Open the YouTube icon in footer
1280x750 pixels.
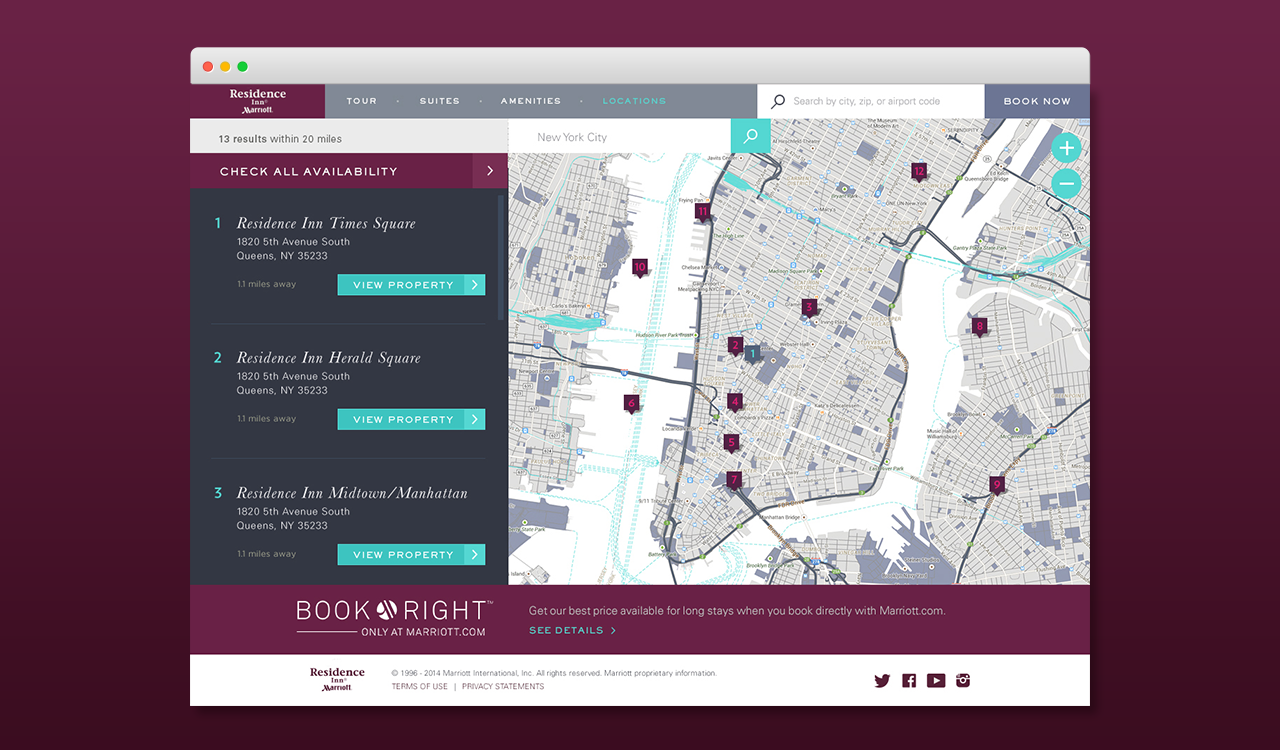(x=936, y=681)
